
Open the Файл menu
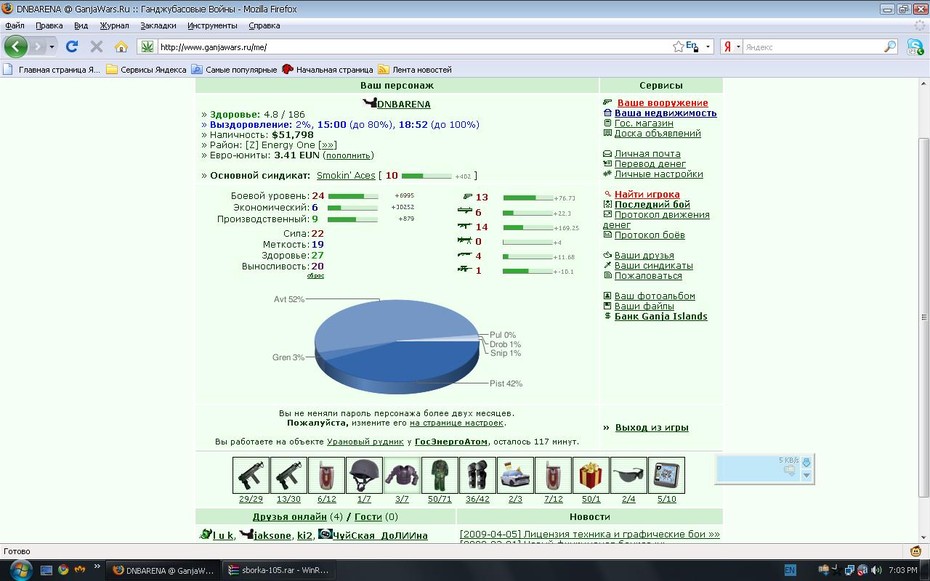point(15,25)
